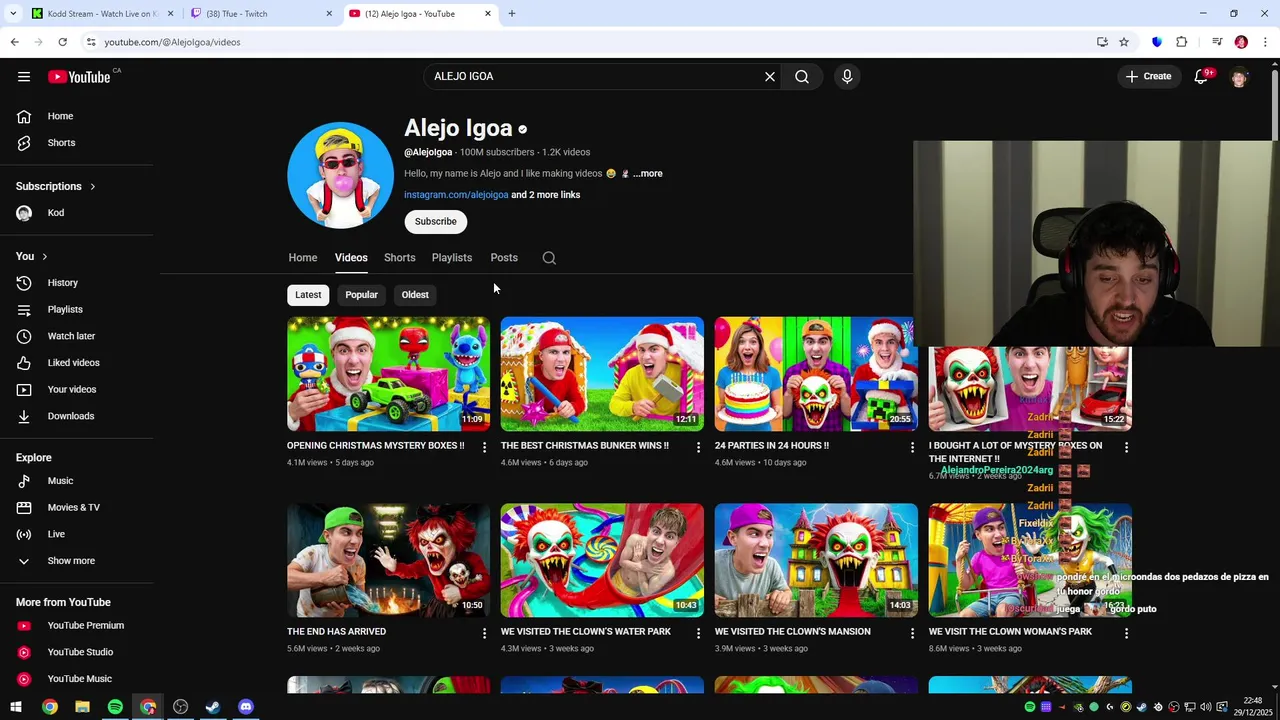The width and height of the screenshot is (1280, 720).
Task: Open the and 2 more links text
Action: [546, 195]
